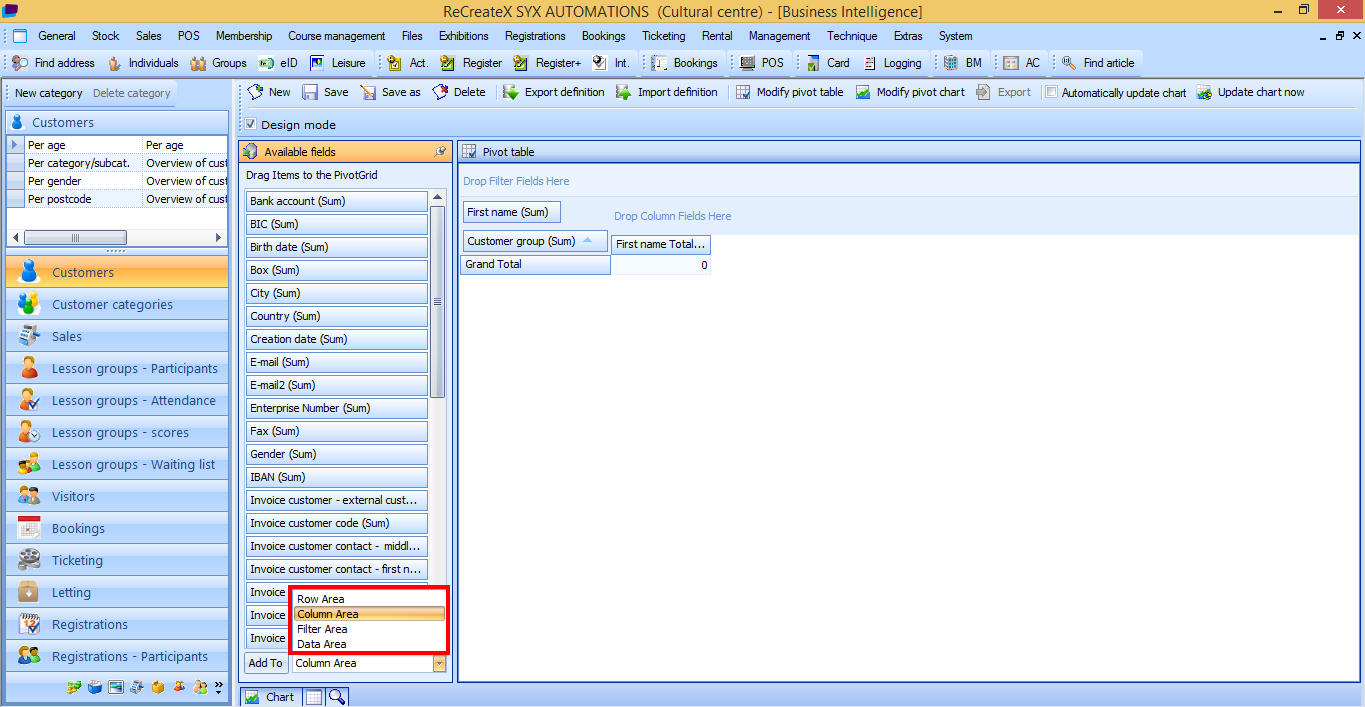Open the eID reader icon

tap(267, 63)
